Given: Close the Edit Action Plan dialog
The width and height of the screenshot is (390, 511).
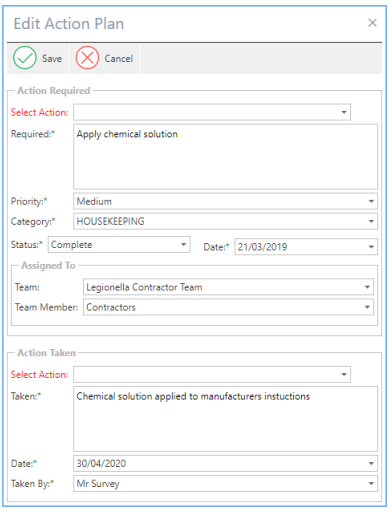Looking at the screenshot, I should [x=372, y=23].
